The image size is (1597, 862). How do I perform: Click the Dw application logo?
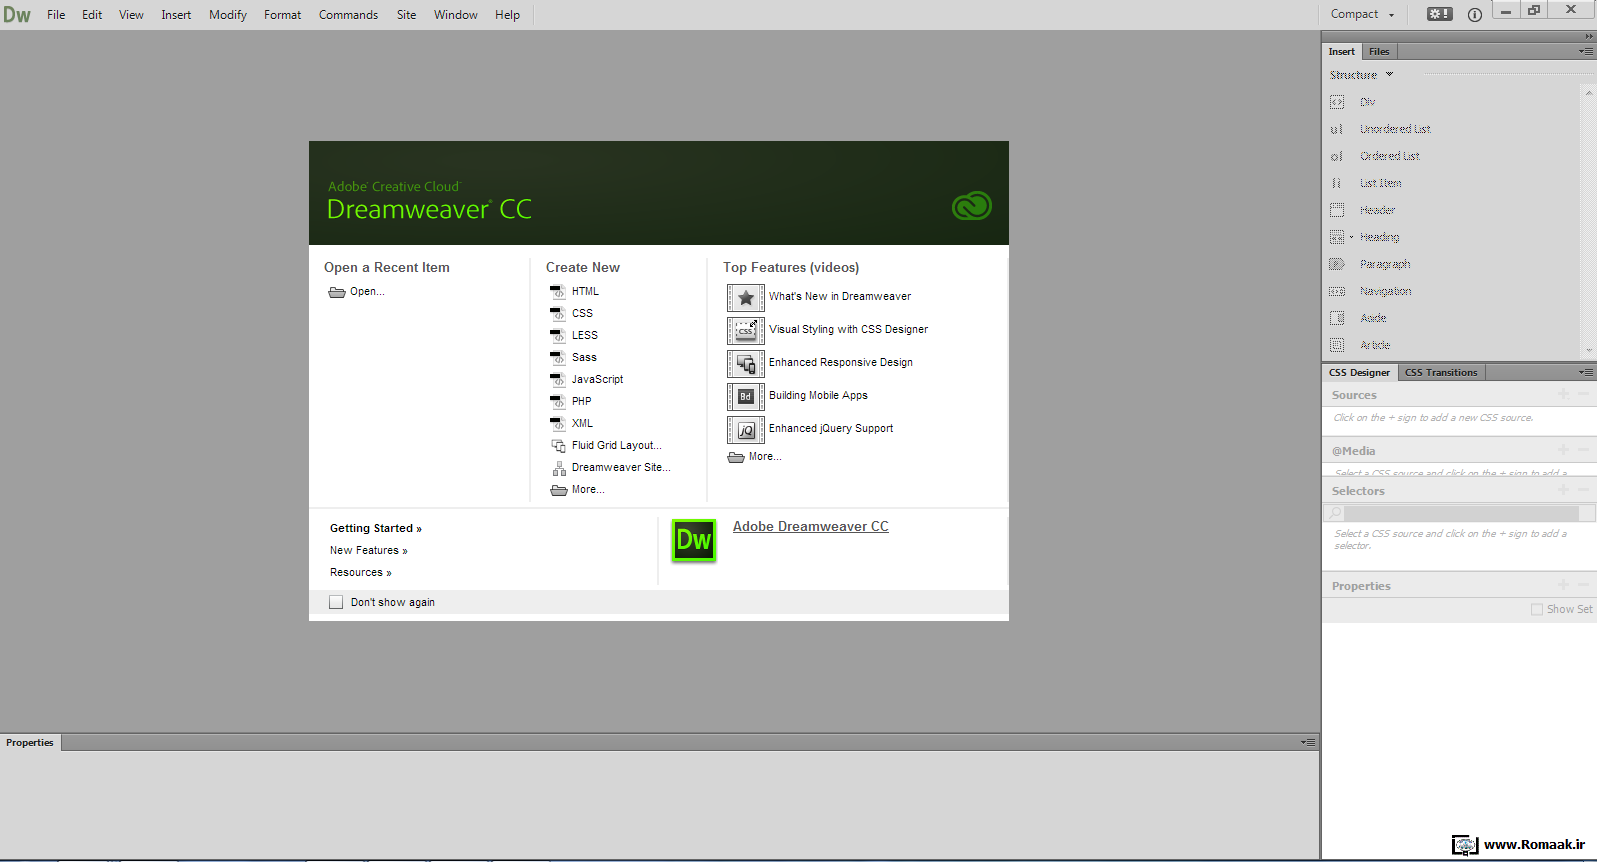pos(17,15)
